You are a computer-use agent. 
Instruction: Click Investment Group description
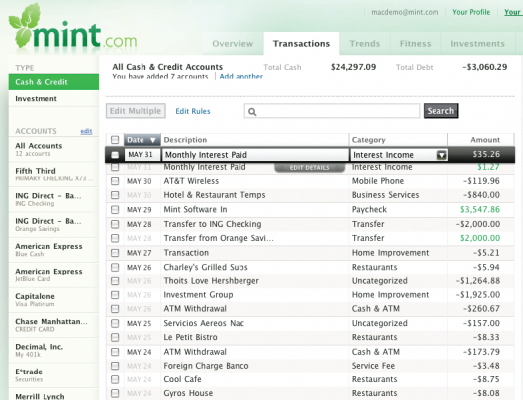coord(198,295)
